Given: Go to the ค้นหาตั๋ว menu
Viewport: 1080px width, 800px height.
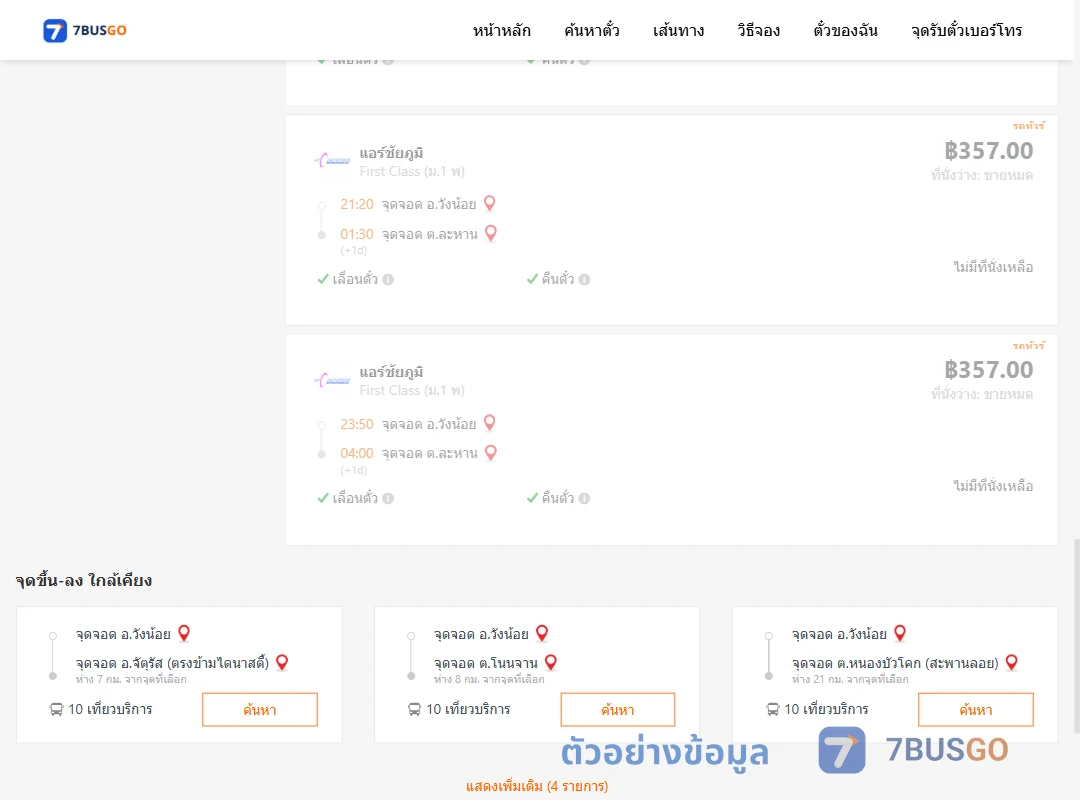Looking at the screenshot, I should click(592, 30).
